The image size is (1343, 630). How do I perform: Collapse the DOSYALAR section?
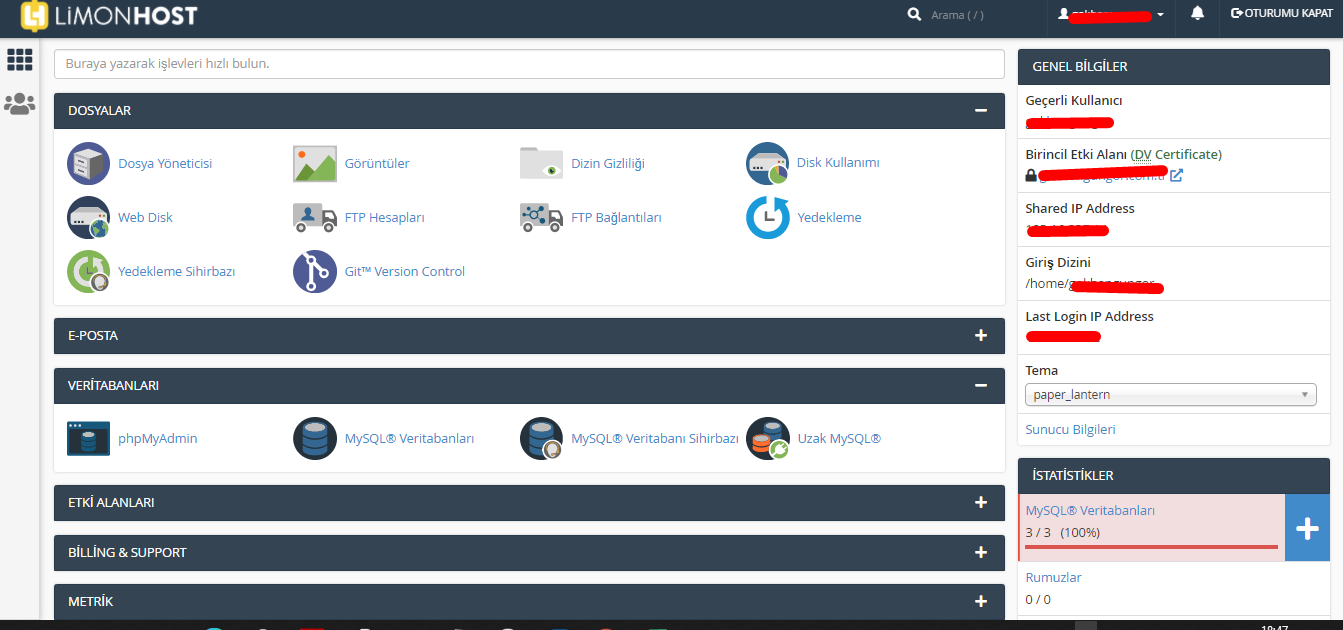coord(981,110)
